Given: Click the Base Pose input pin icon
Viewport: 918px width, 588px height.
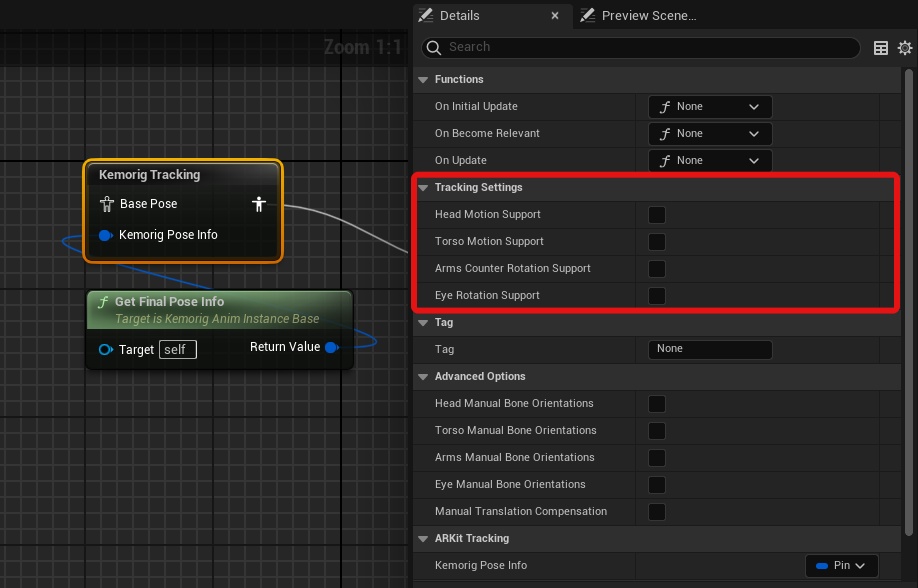Looking at the screenshot, I should click(107, 204).
